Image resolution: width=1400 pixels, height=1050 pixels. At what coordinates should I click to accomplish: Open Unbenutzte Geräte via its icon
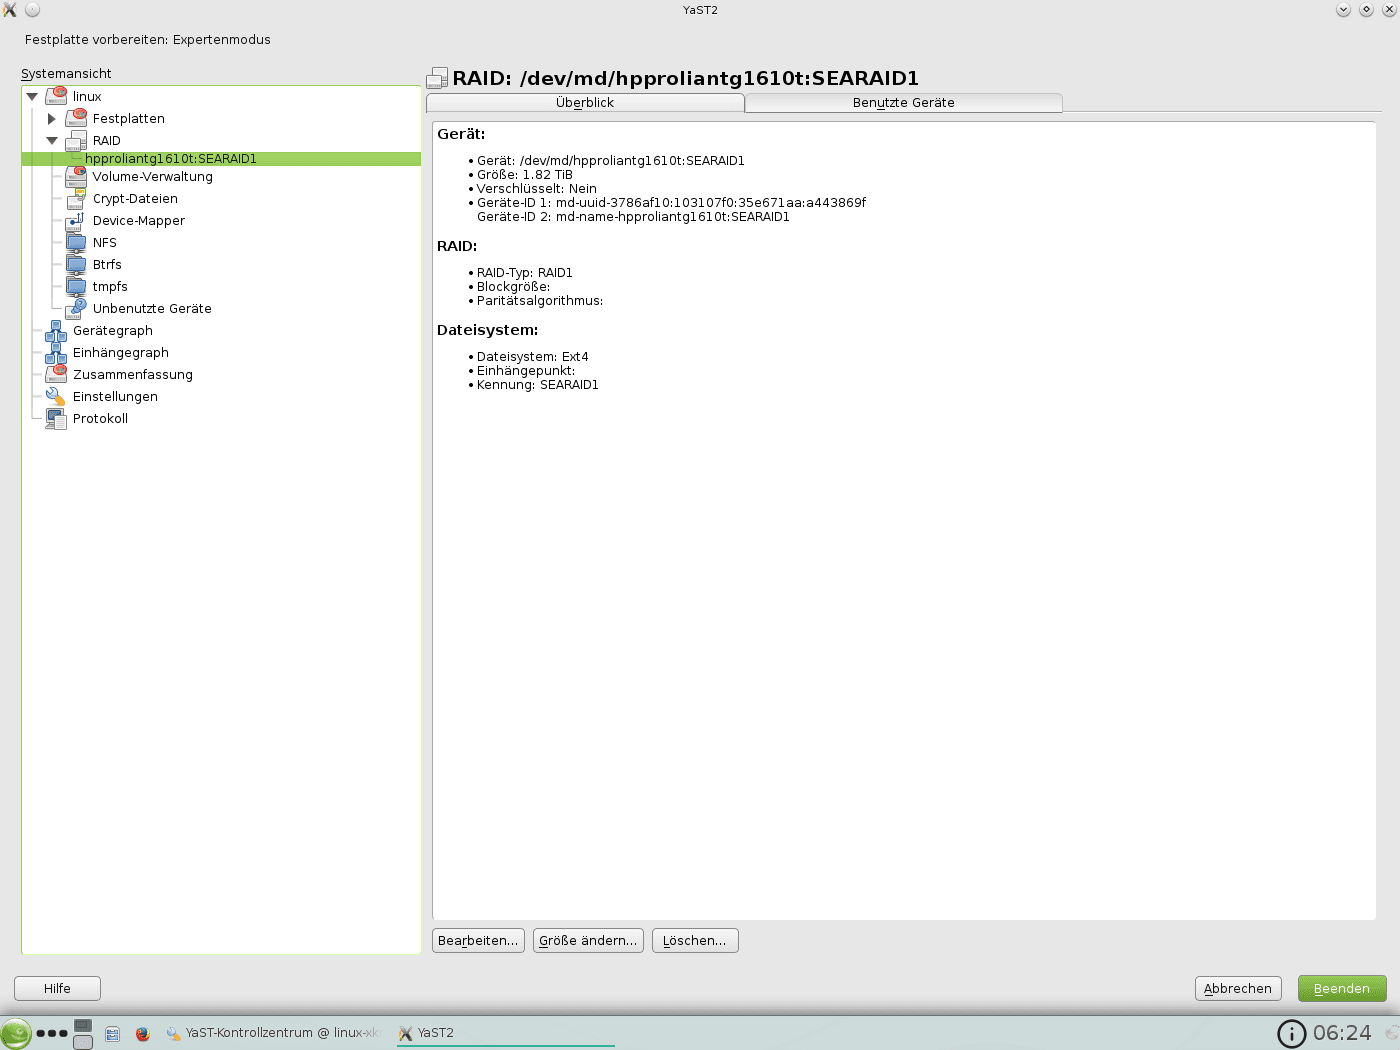(77, 308)
